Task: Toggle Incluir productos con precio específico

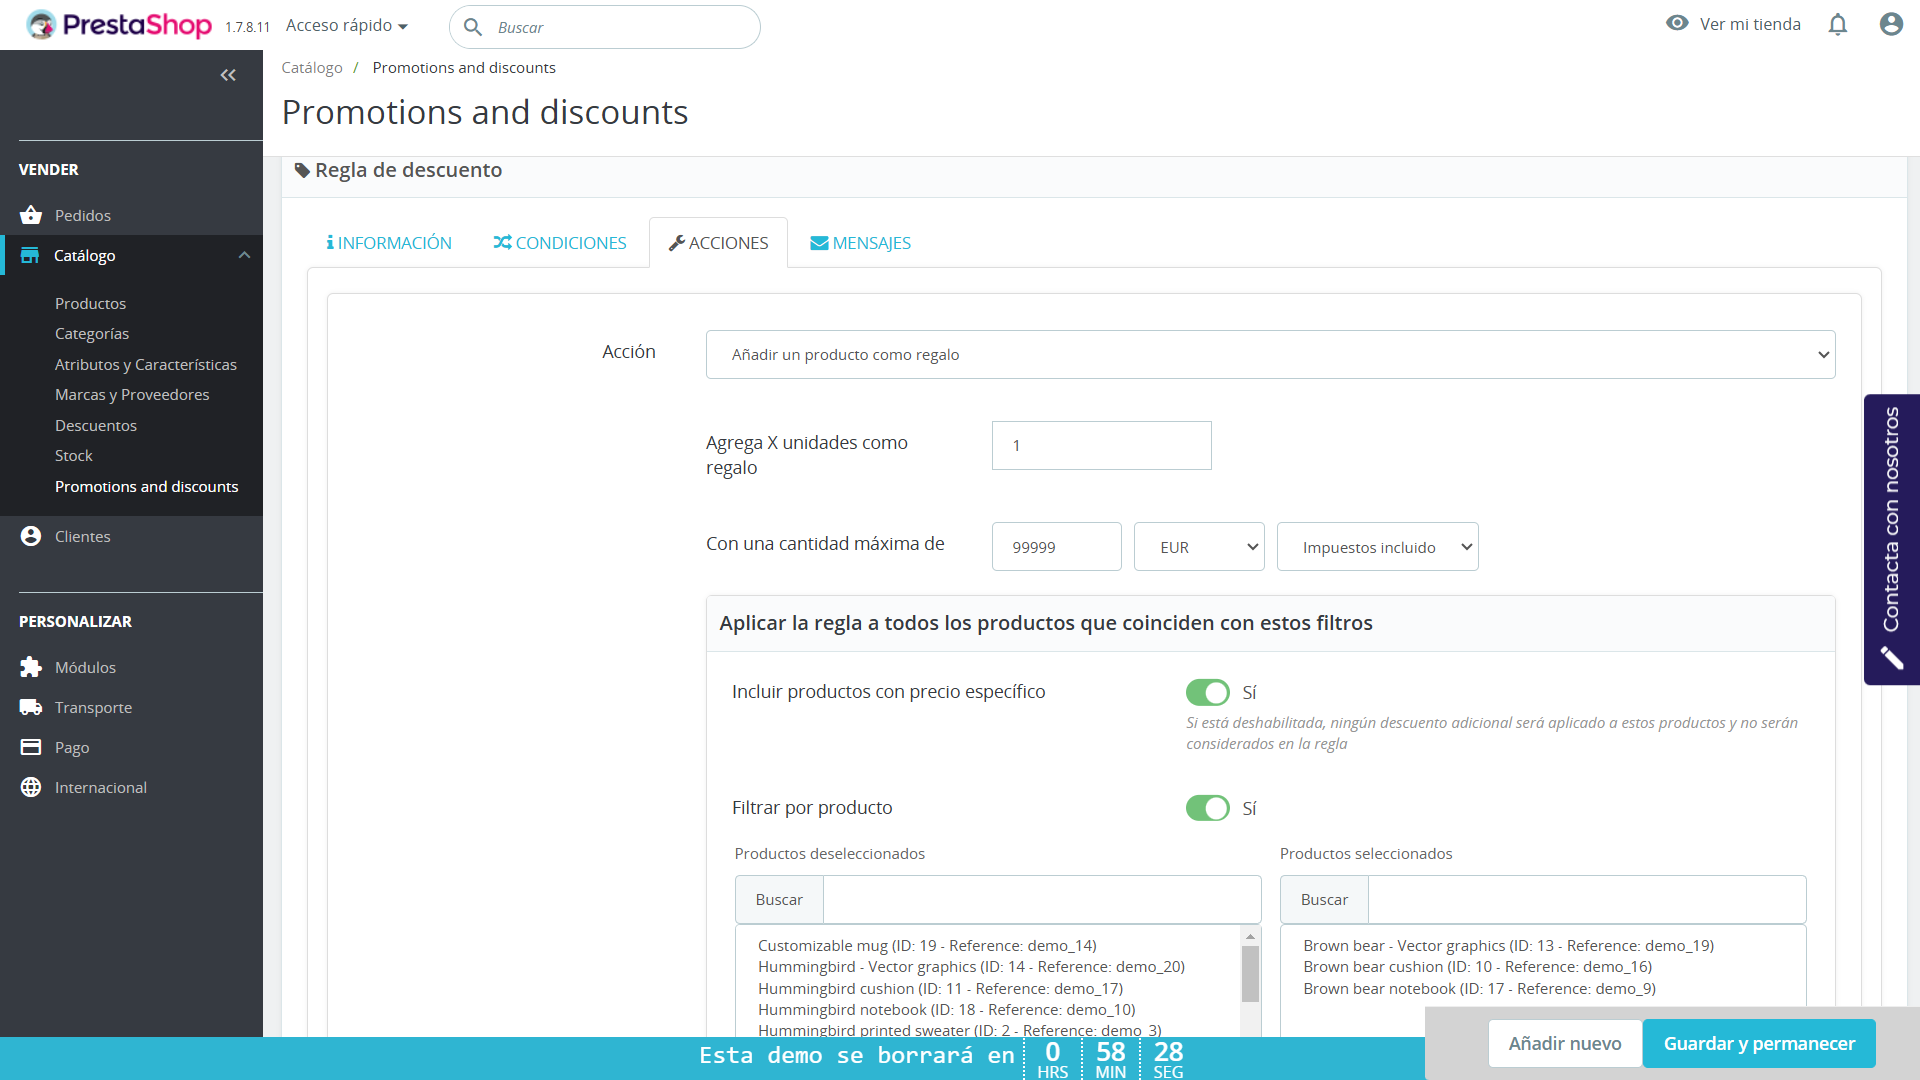Action: (x=1207, y=692)
